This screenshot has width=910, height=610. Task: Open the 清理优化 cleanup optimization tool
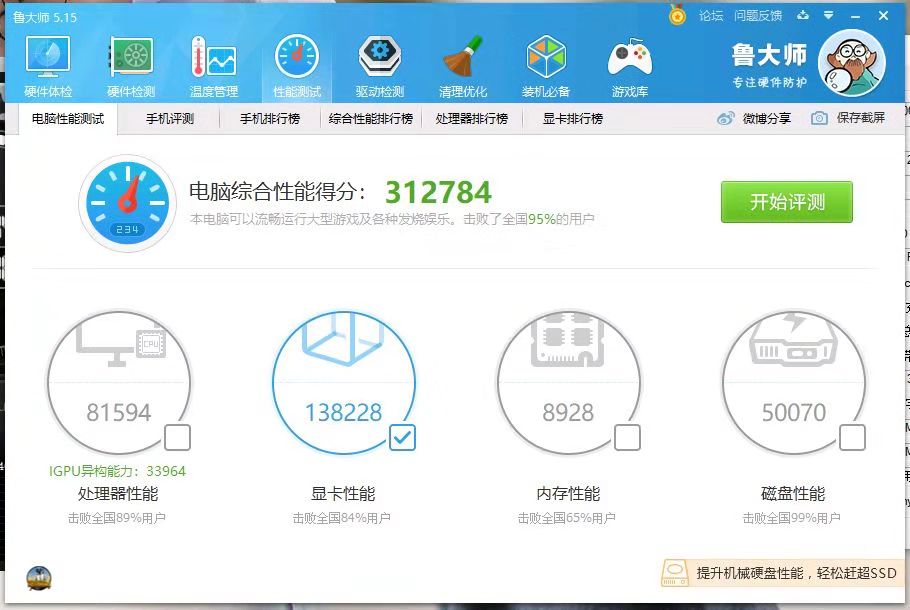pos(462,64)
